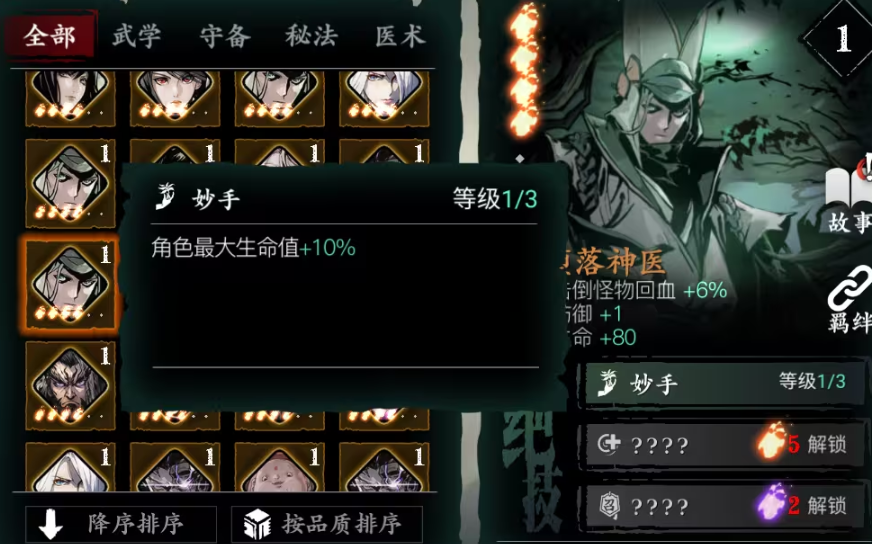Screen dimensions: 872x544
Task: Select the bearded dark-haired character portrait
Action: [x=70, y=385]
